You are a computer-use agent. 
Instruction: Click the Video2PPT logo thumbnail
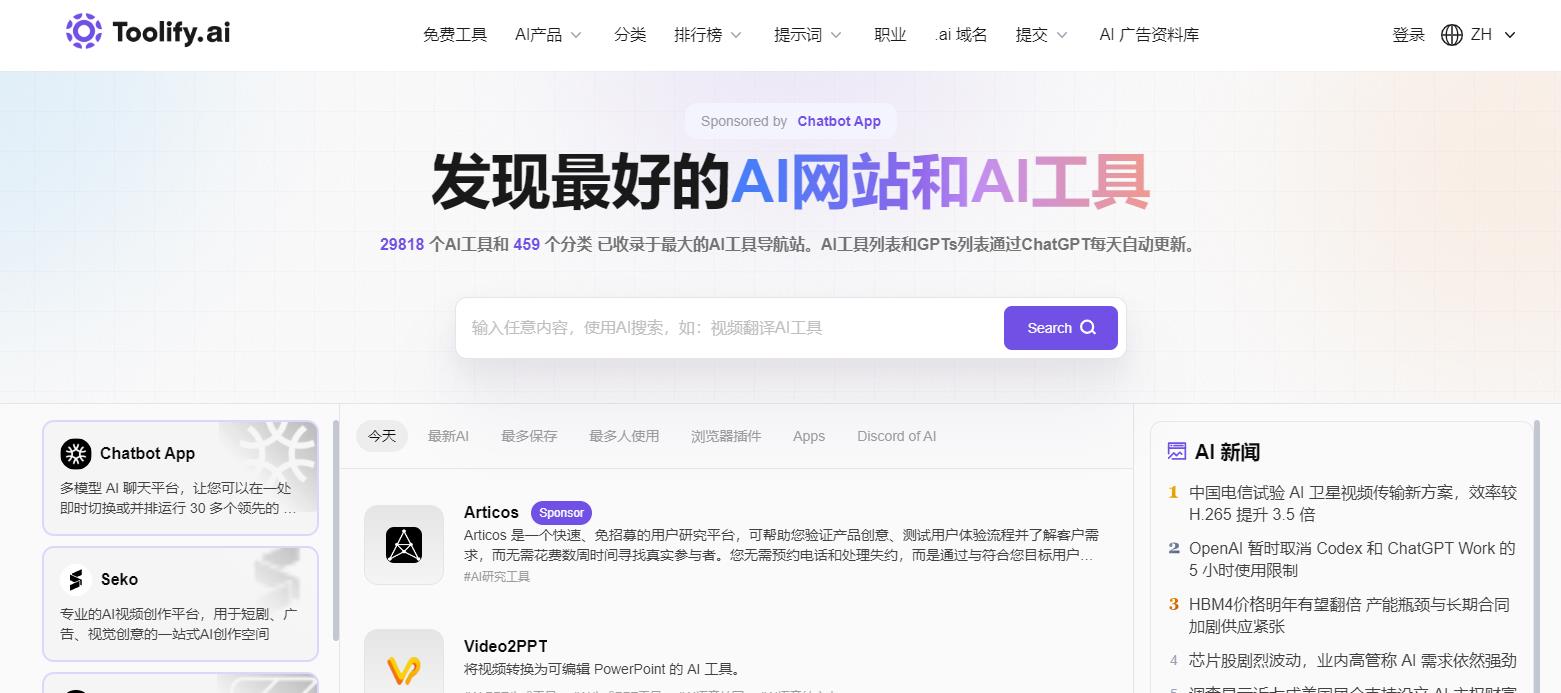pyautogui.click(x=404, y=661)
